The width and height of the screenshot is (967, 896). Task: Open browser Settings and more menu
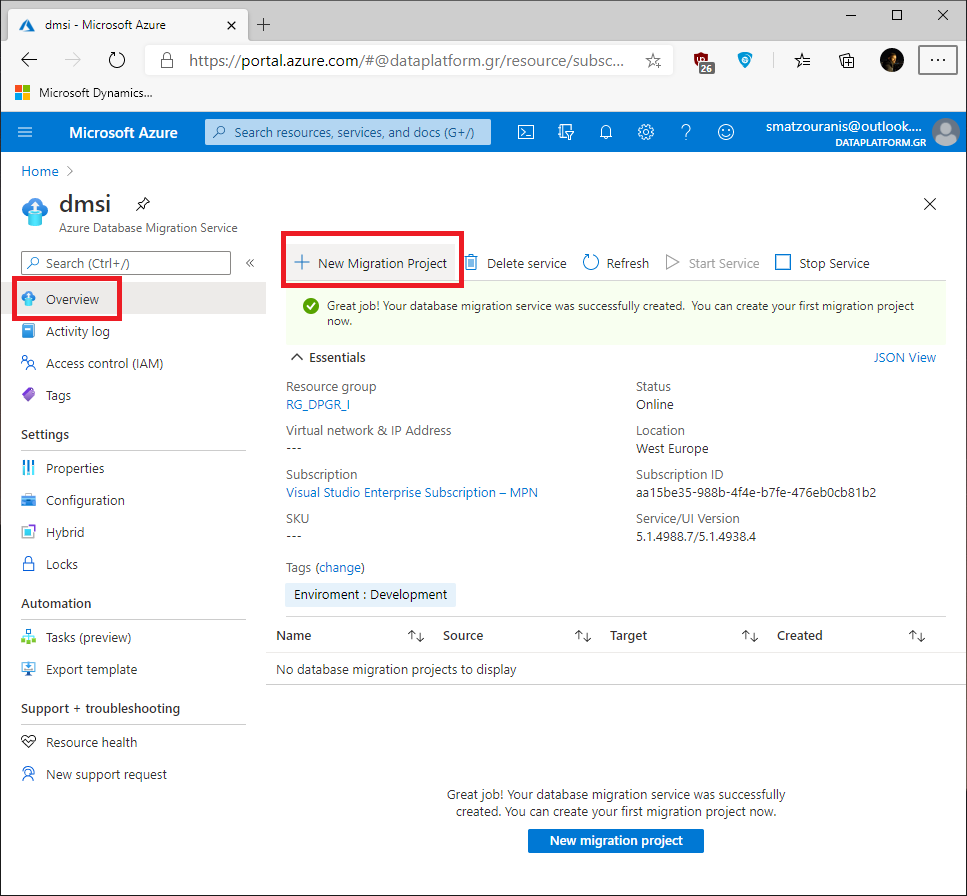coord(937,60)
